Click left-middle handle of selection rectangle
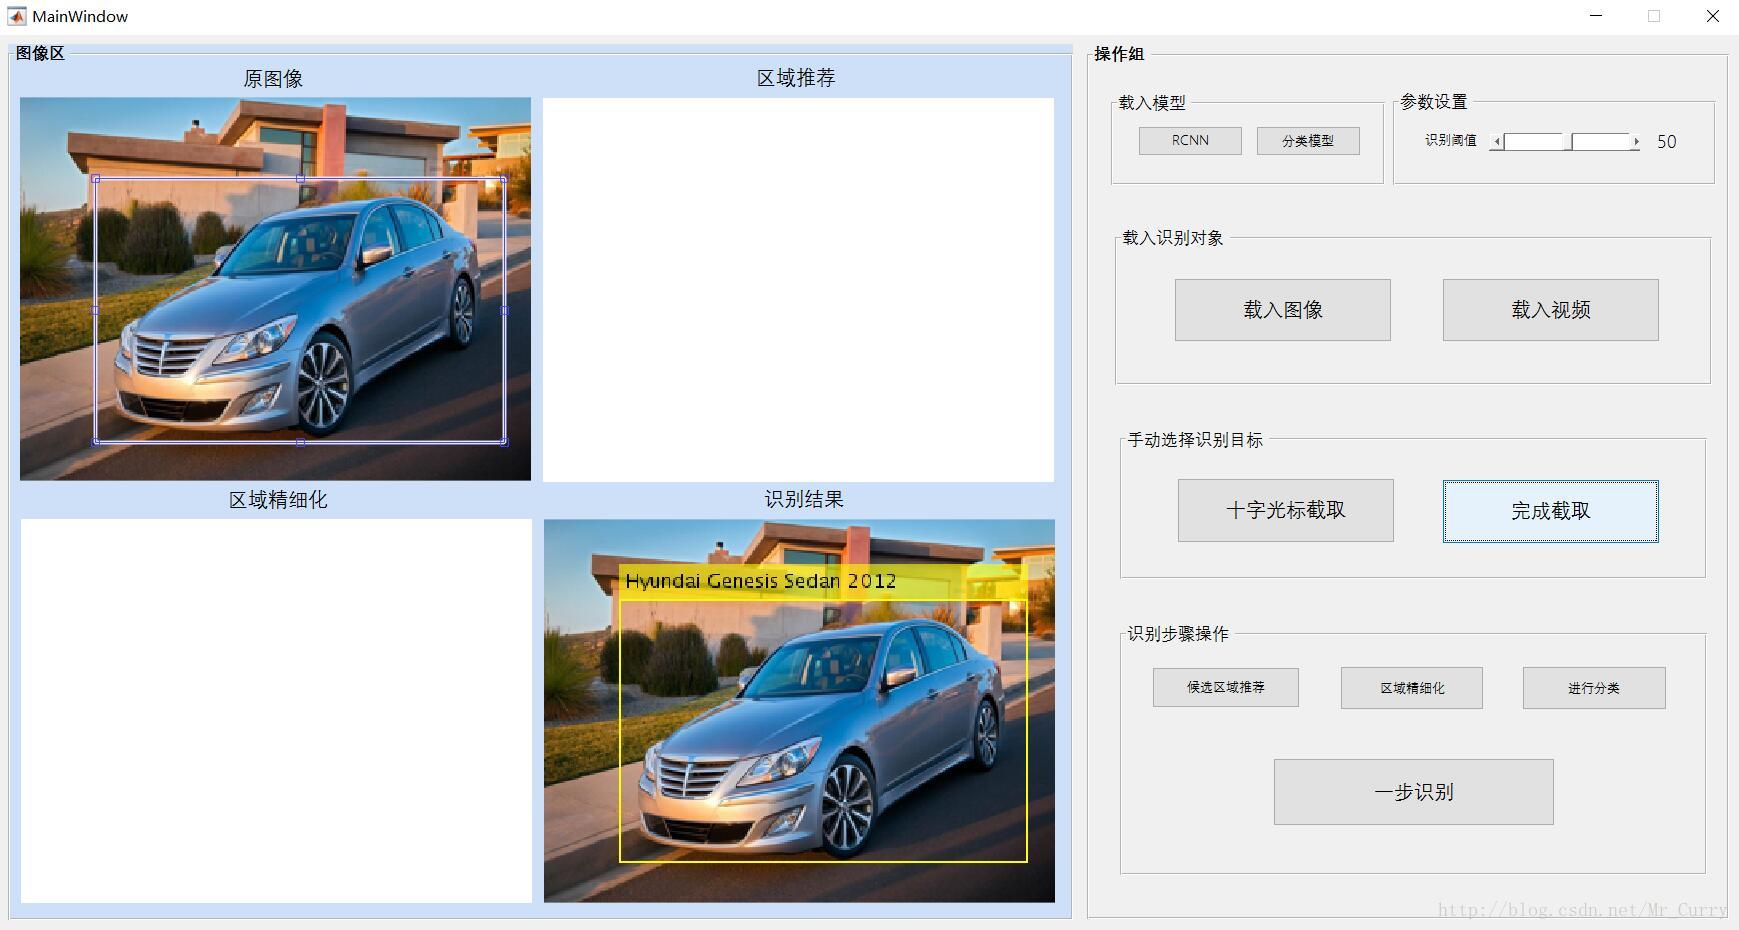The width and height of the screenshot is (1739, 930). pyautogui.click(x=96, y=310)
